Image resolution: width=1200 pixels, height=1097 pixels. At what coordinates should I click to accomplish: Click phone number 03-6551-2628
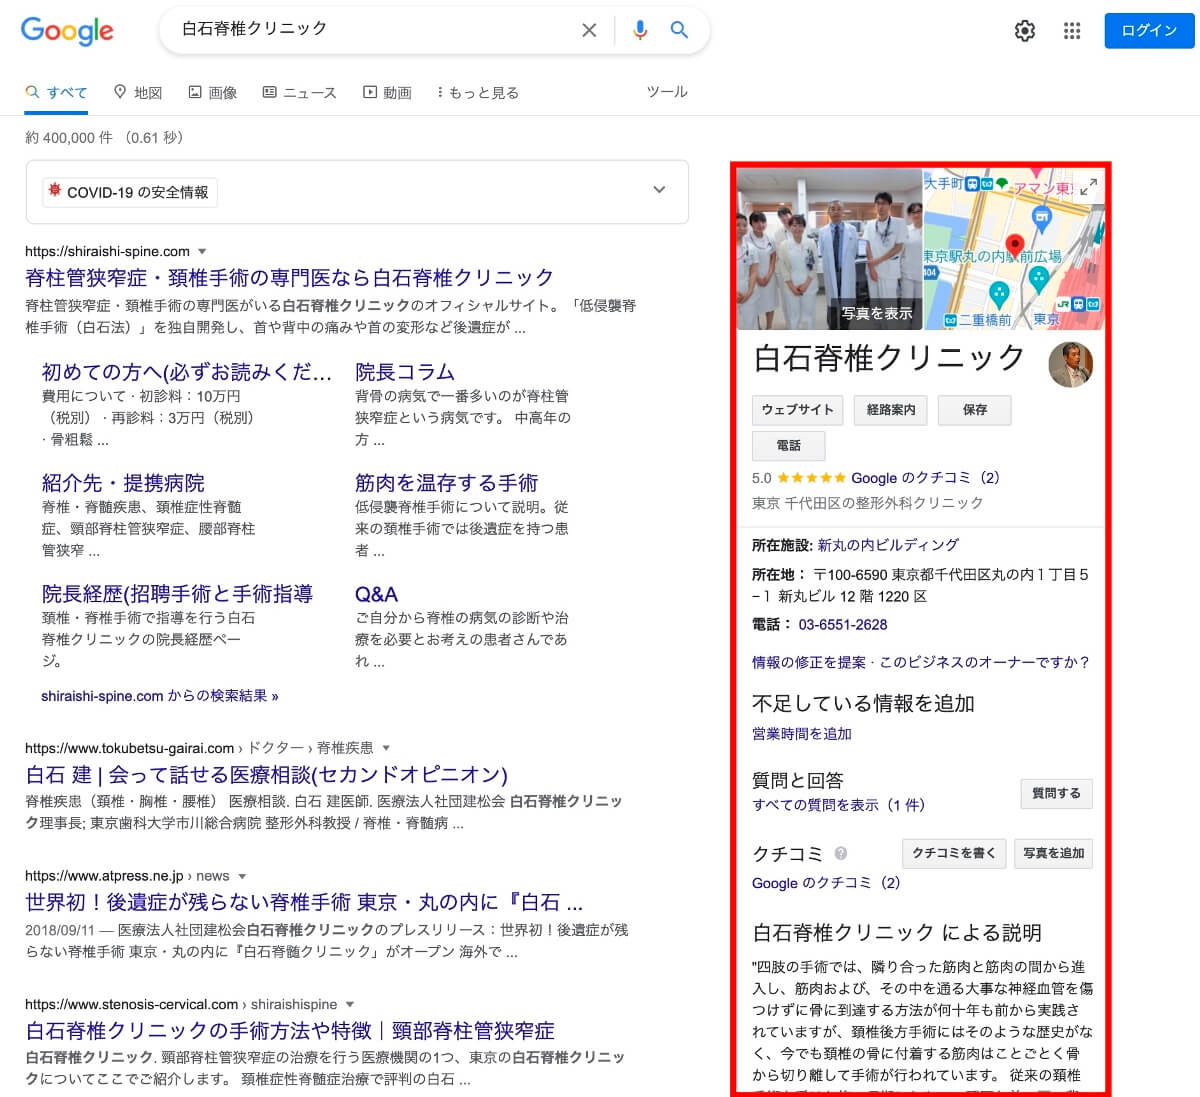click(843, 624)
